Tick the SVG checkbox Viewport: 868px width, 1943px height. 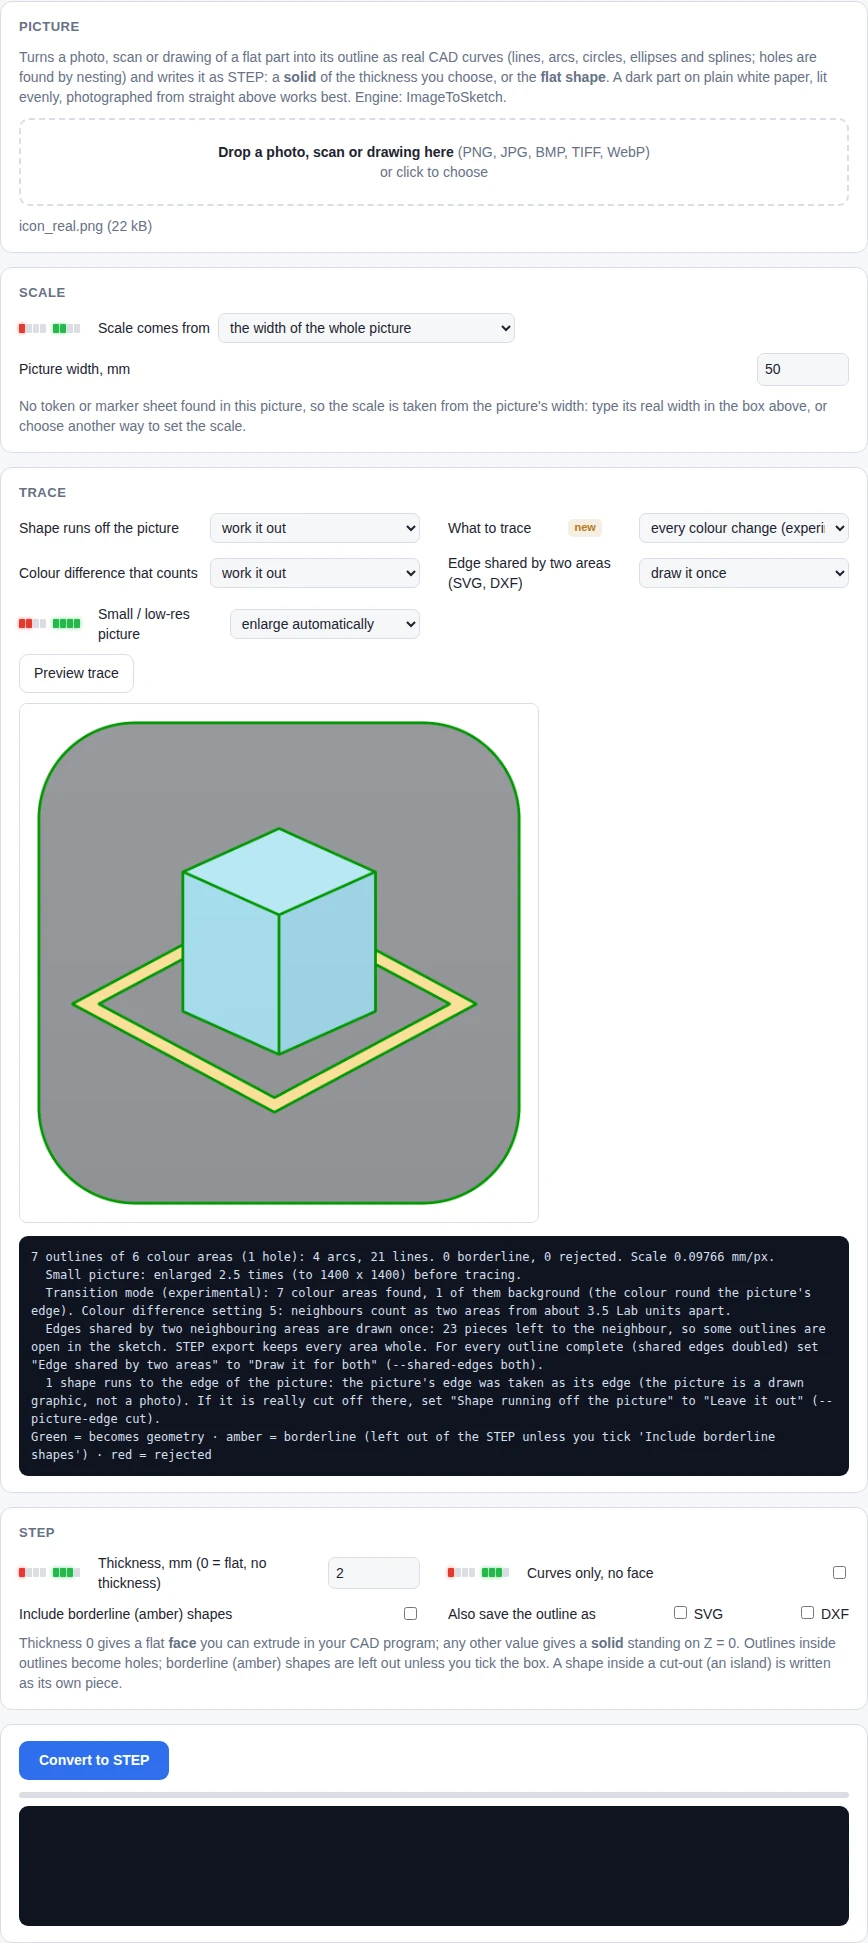click(680, 1613)
